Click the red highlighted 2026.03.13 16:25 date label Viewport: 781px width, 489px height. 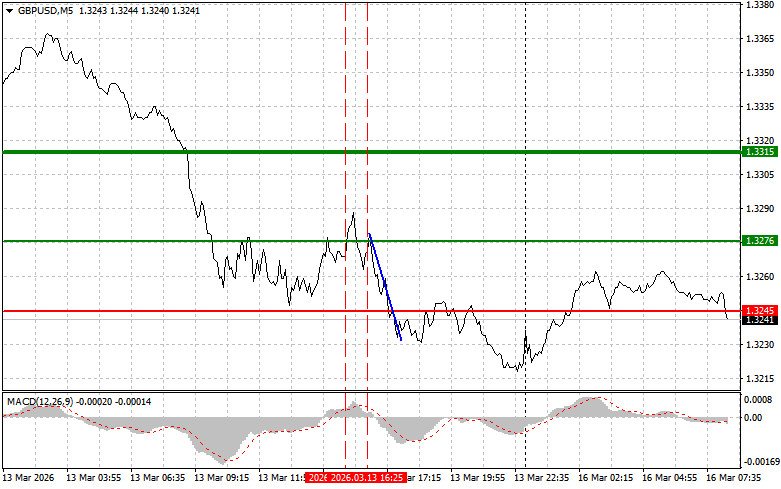368,478
